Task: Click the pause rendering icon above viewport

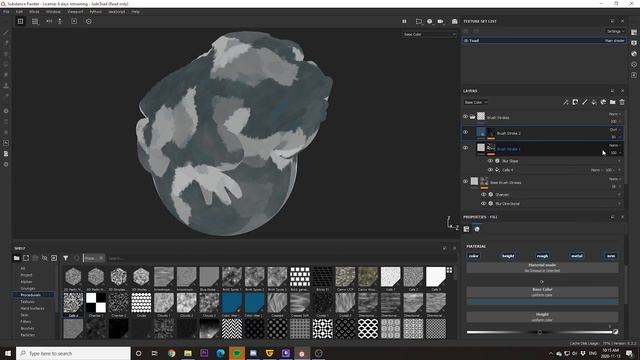Action: [404, 21]
